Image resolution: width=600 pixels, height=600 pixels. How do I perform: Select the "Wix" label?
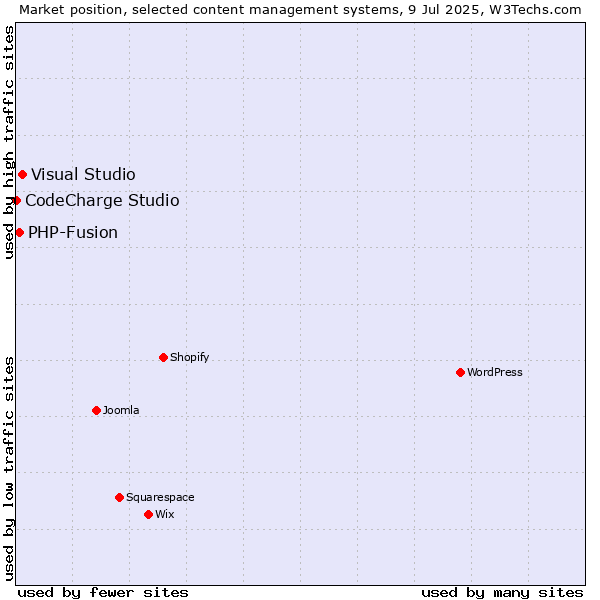(165, 514)
